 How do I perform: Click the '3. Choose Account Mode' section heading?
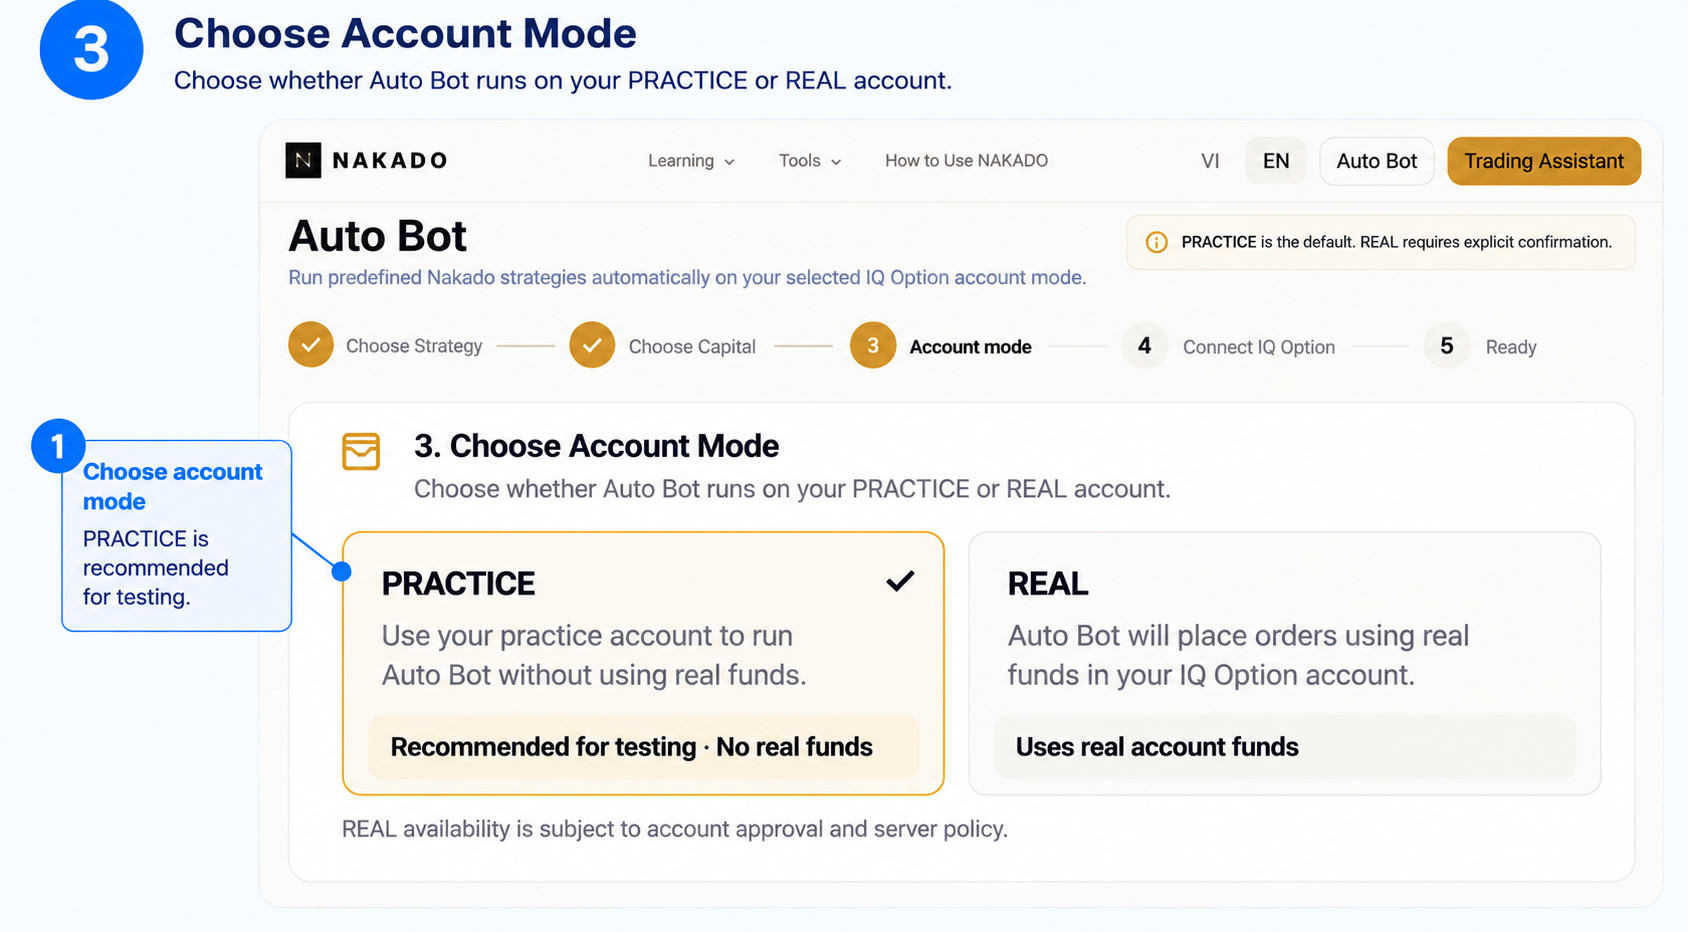pyautogui.click(x=596, y=446)
